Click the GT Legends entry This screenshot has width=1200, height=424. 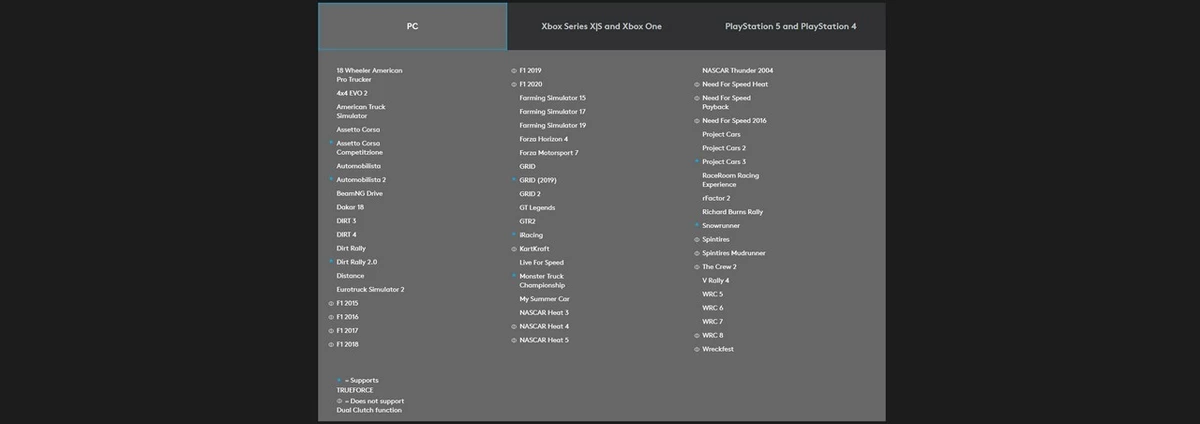(x=537, y=208)
